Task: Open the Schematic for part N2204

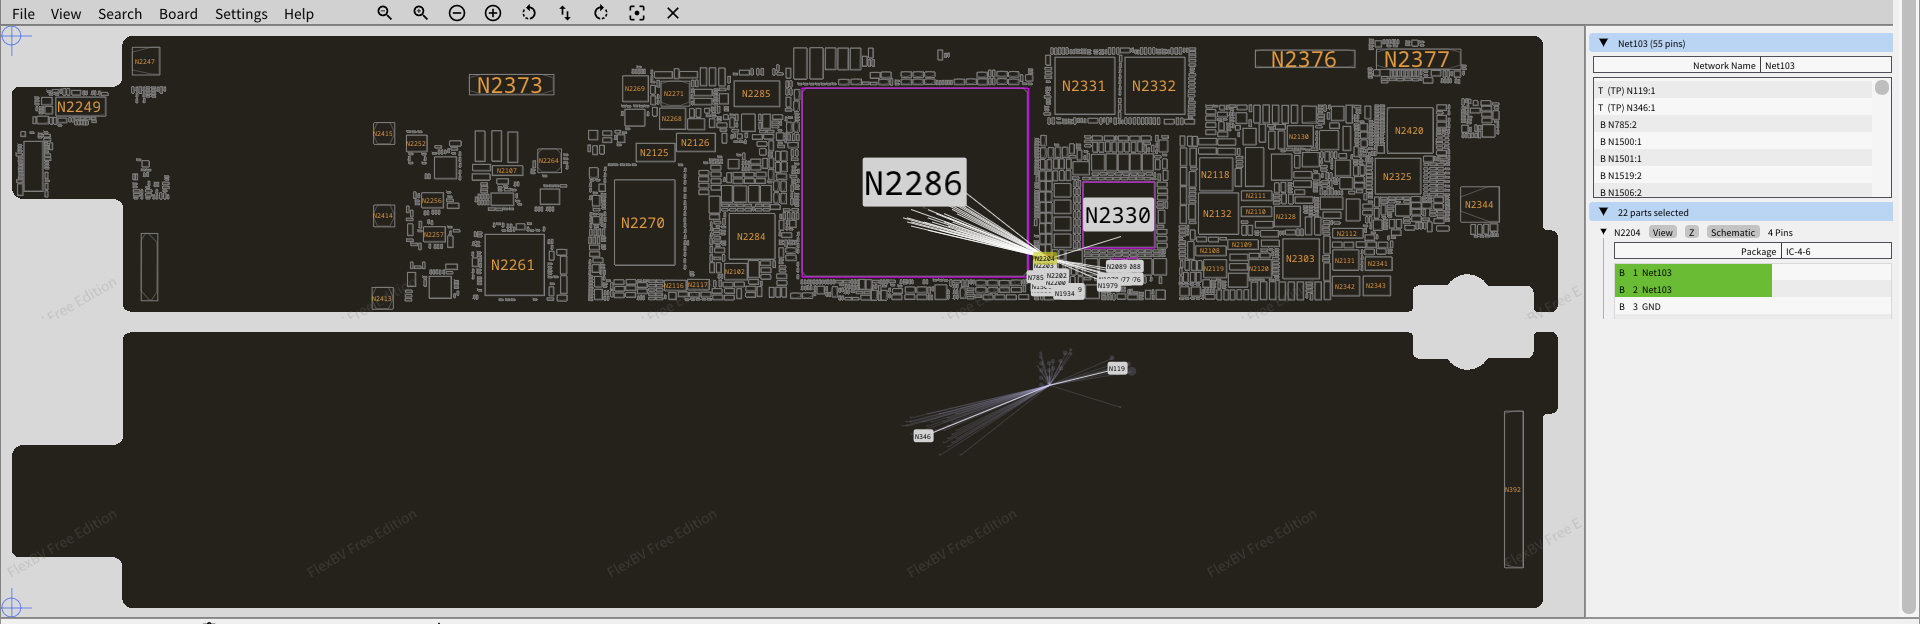Action: tap(1732, 232)
